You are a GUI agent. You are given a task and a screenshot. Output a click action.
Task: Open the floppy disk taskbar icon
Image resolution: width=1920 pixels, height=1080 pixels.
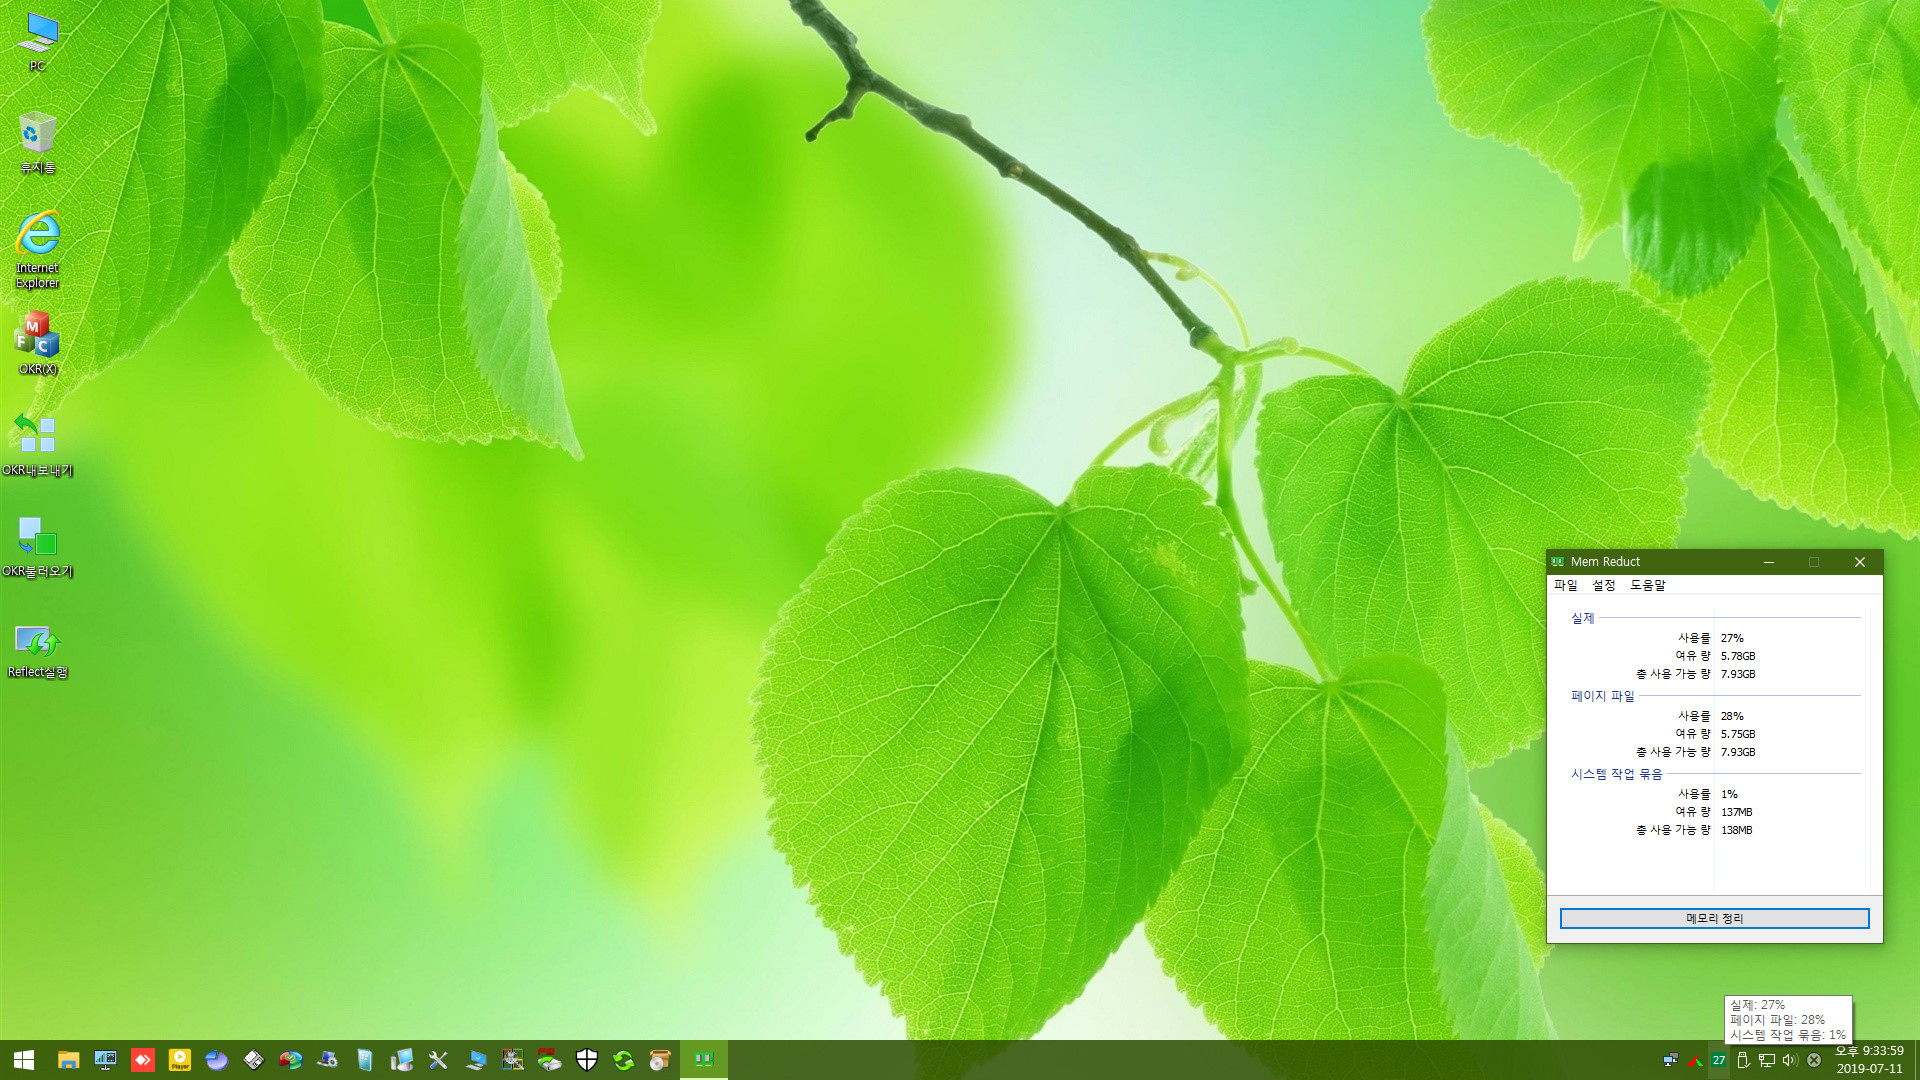point(254,1060)
